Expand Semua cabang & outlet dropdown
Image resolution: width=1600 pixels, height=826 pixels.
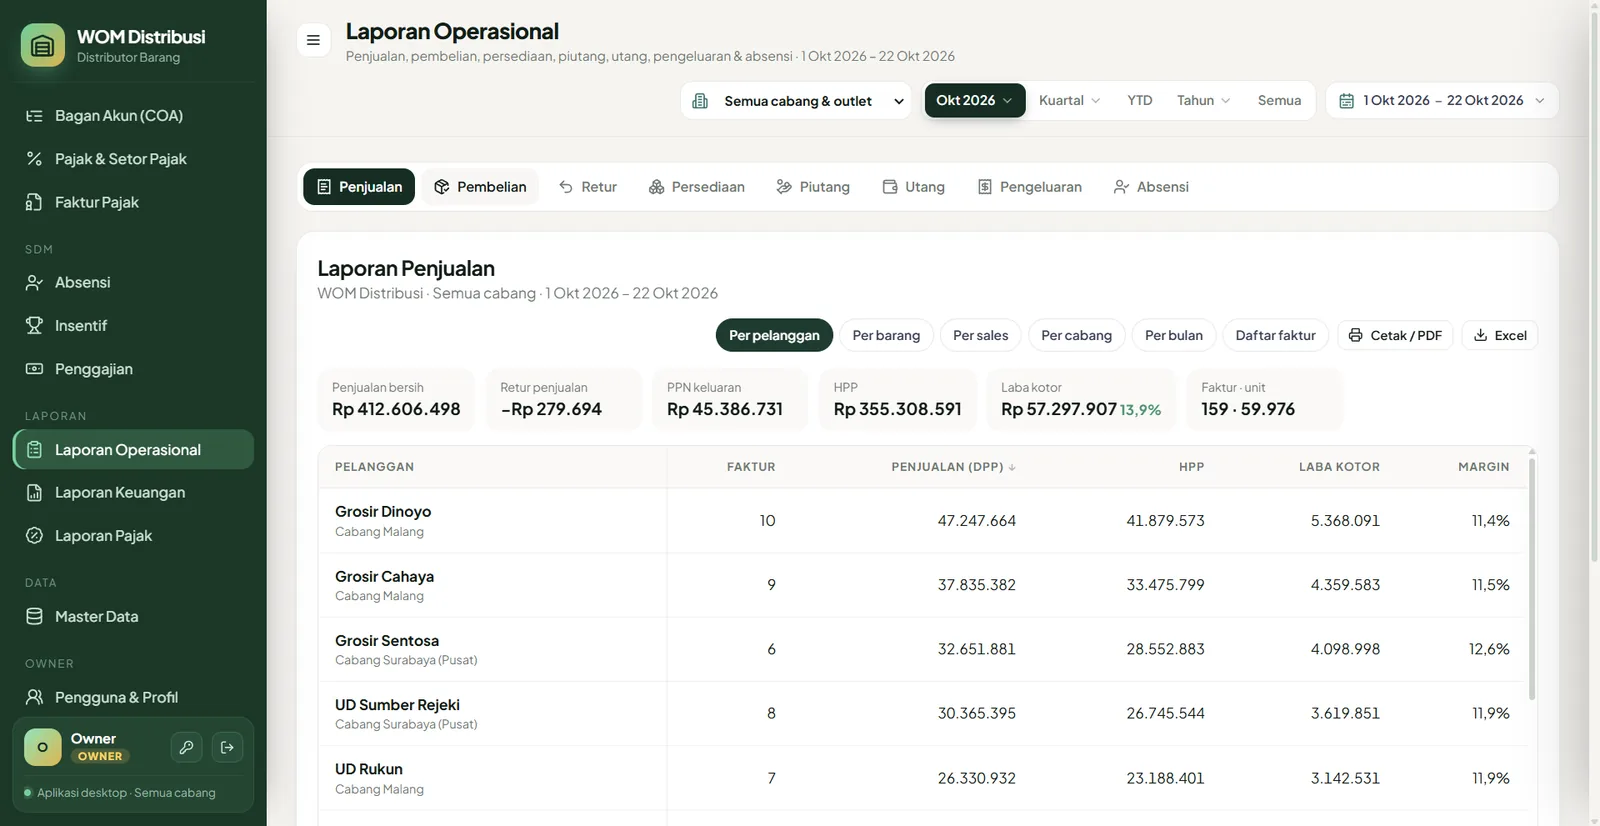click(796, 101)
